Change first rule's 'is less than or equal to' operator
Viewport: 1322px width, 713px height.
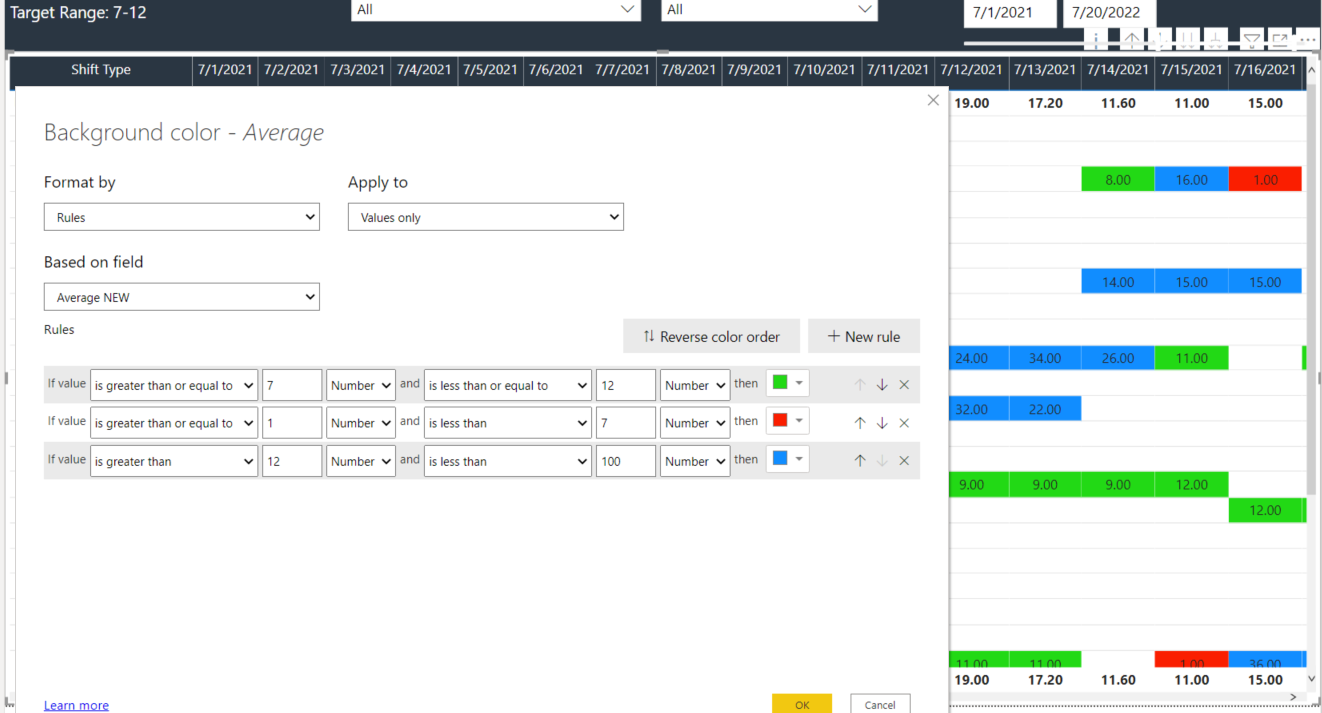point(508,385)
